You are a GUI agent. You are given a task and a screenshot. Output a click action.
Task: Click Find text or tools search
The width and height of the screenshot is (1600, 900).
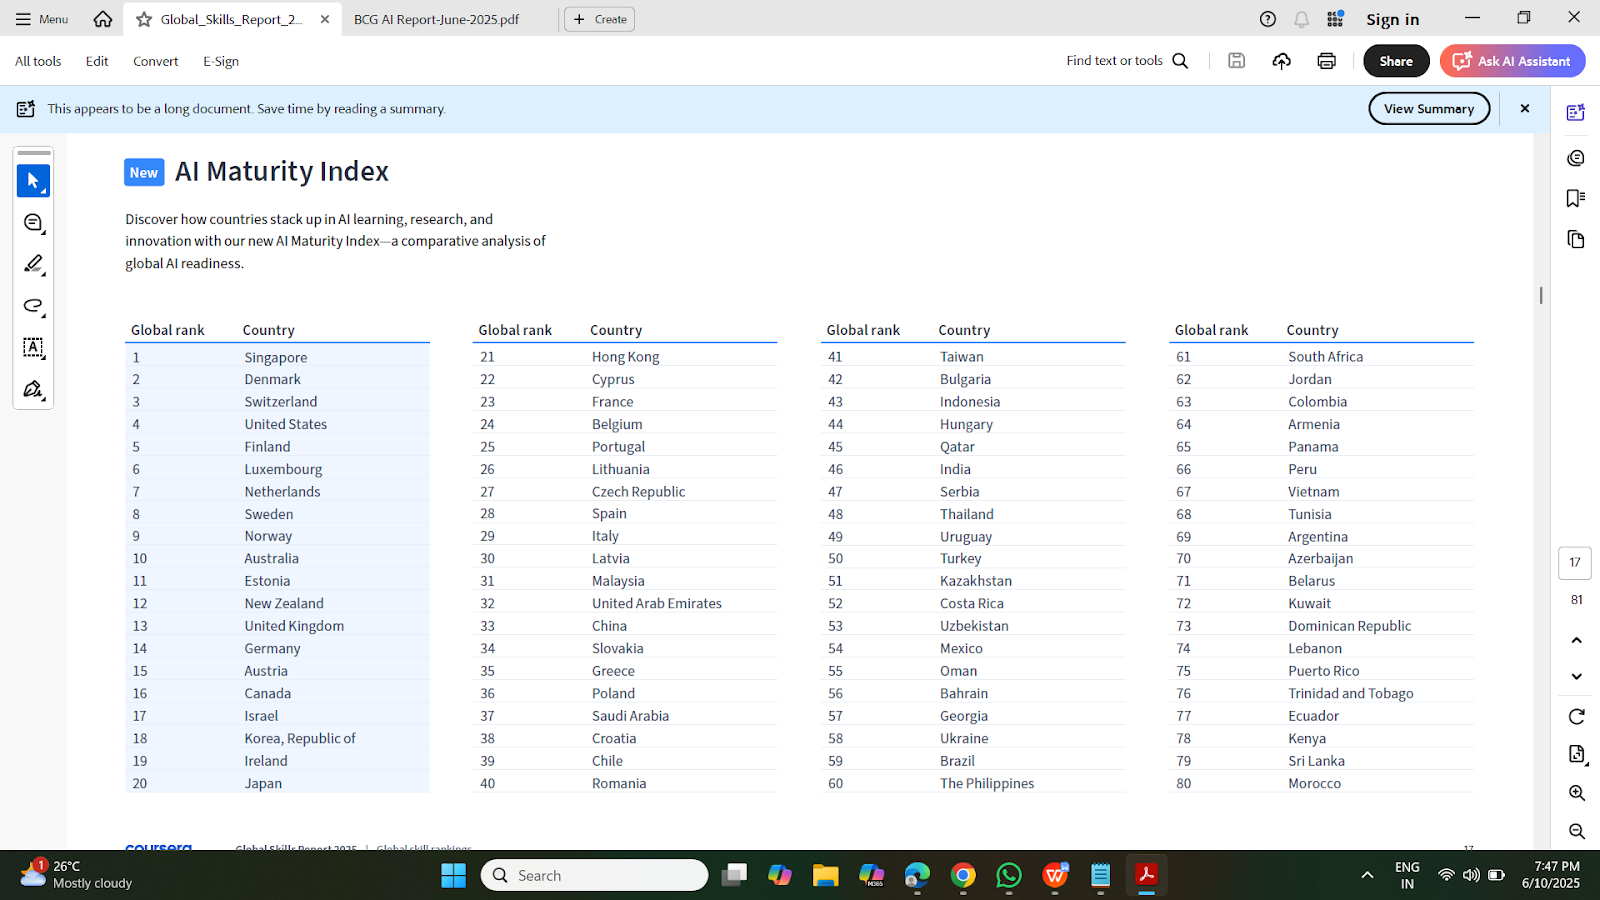click(x=1127, y=61)
